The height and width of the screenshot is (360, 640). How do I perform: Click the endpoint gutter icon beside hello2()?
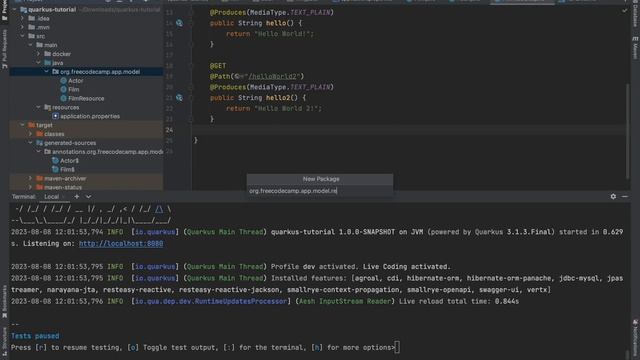pos(179,98)
